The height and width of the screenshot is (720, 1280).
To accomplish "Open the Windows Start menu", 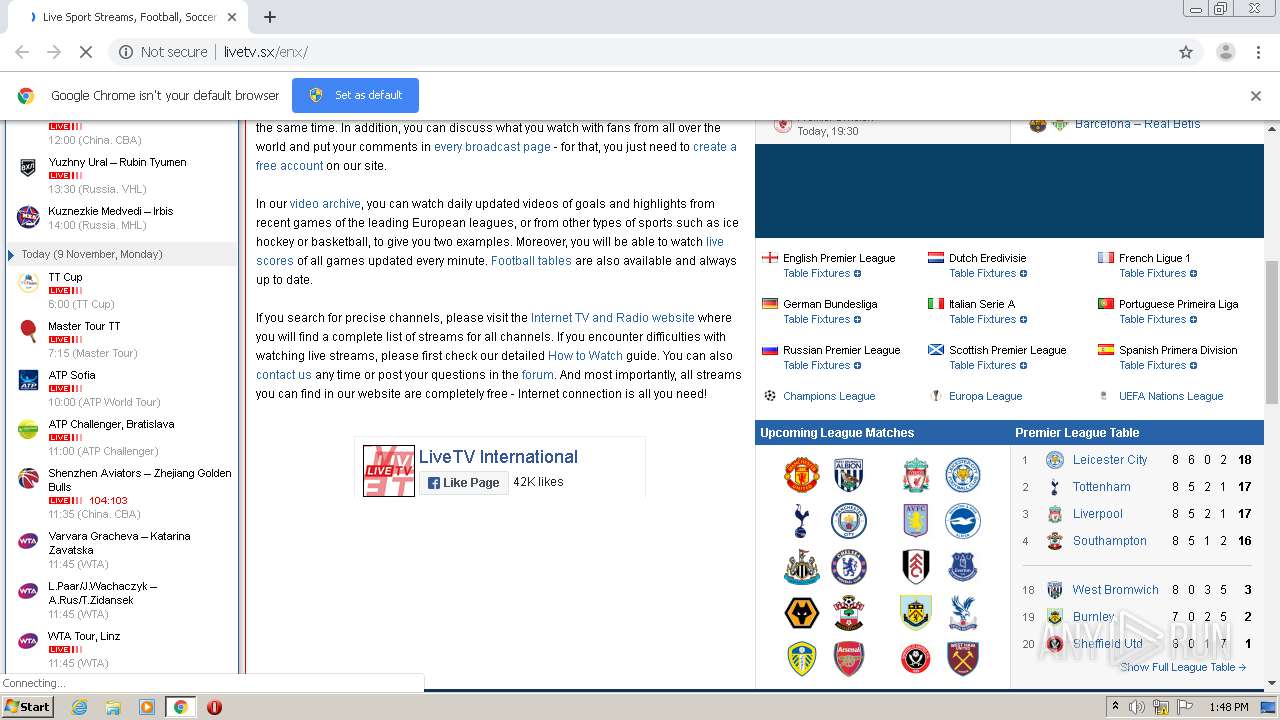I will tap(28, 707).
